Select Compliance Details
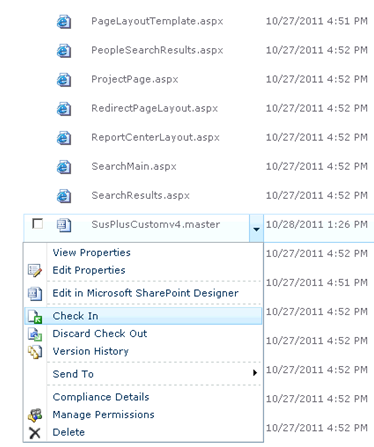 (101, 397)
